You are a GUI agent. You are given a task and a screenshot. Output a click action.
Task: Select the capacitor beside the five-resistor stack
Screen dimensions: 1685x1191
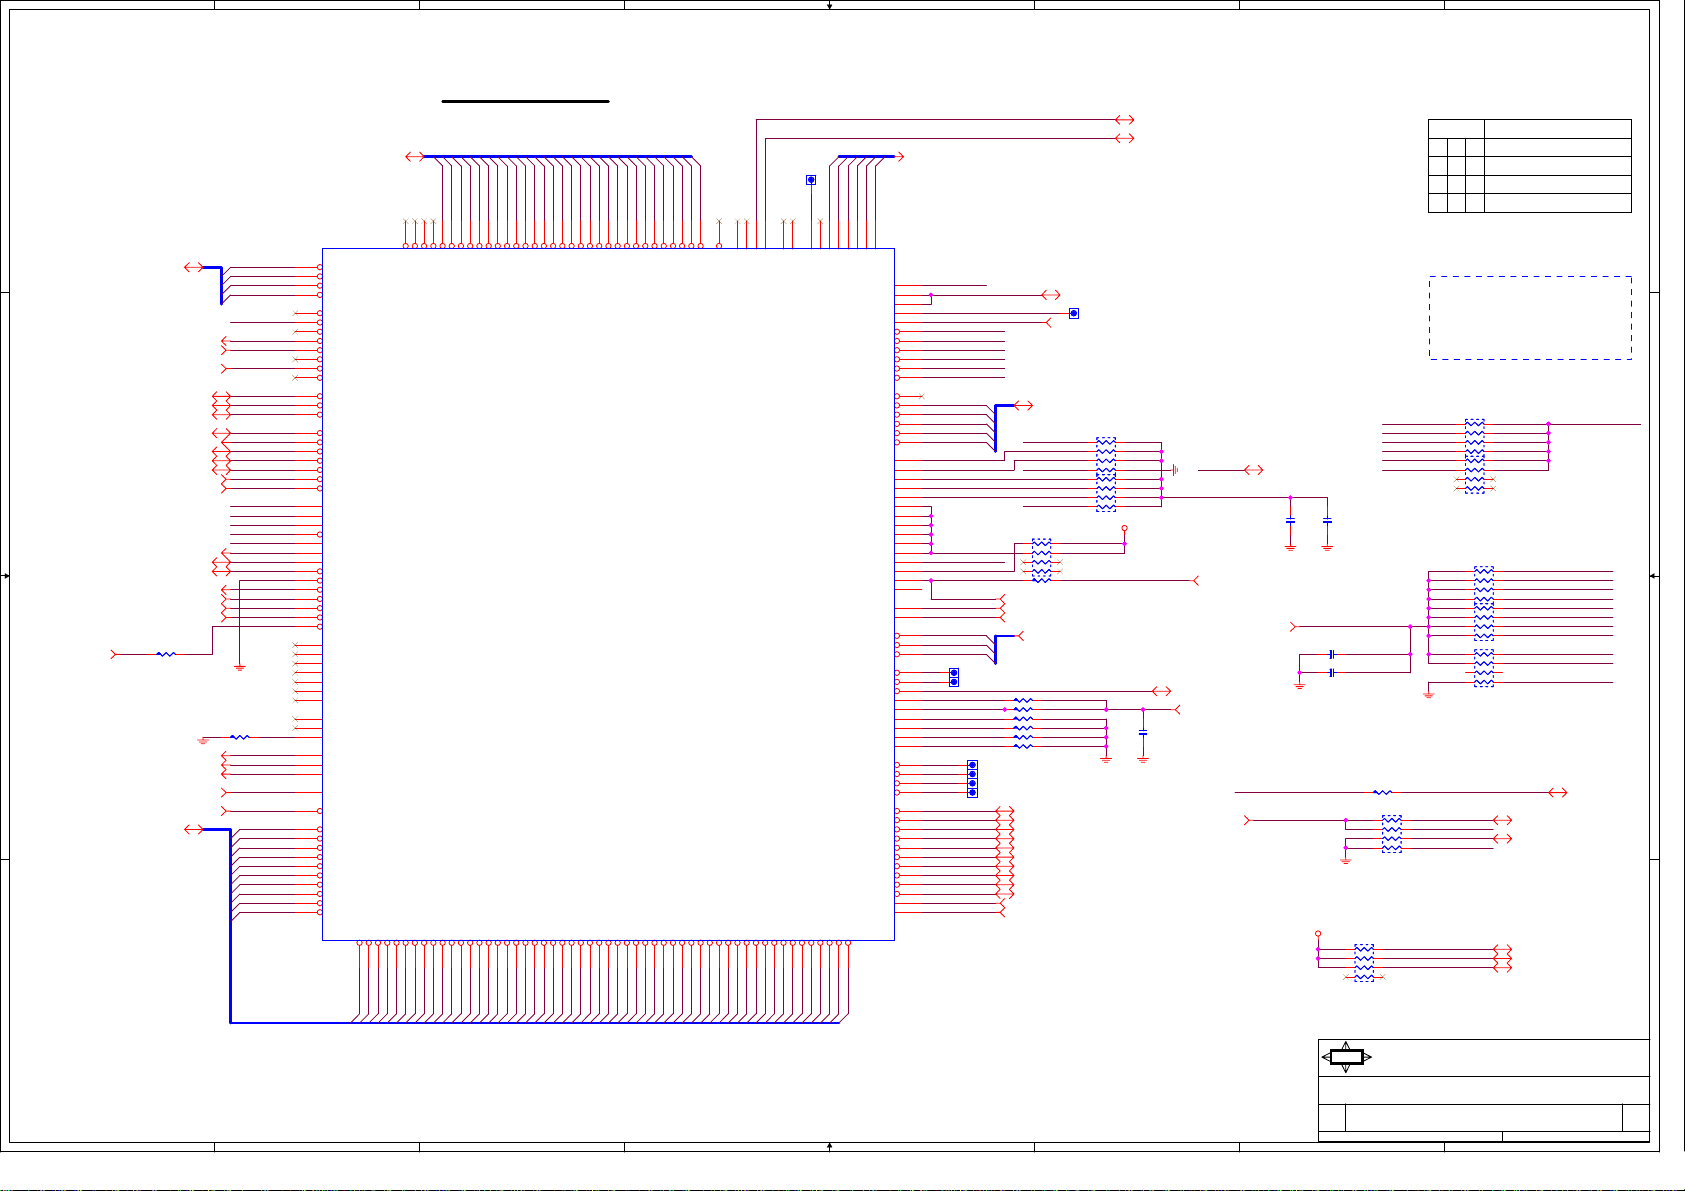(x=1143, y=733)
